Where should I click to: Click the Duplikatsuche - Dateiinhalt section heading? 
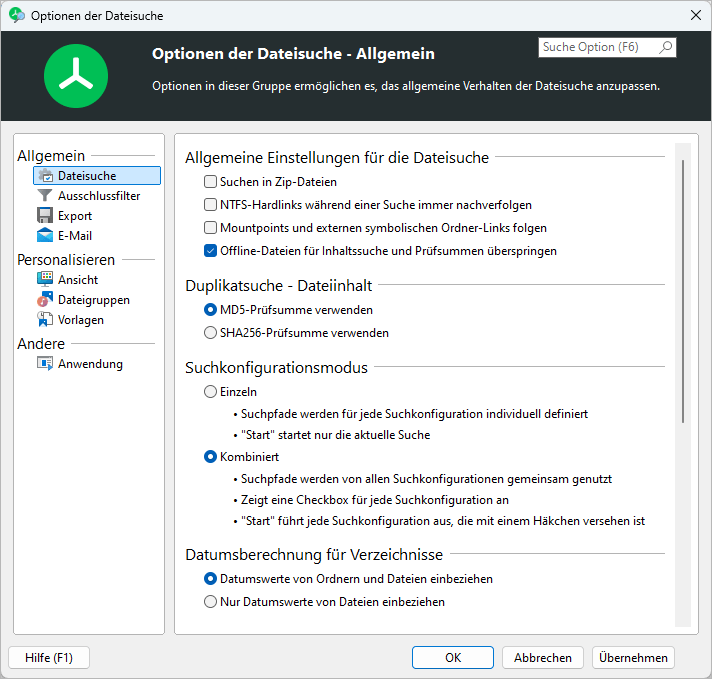(278, 286)
